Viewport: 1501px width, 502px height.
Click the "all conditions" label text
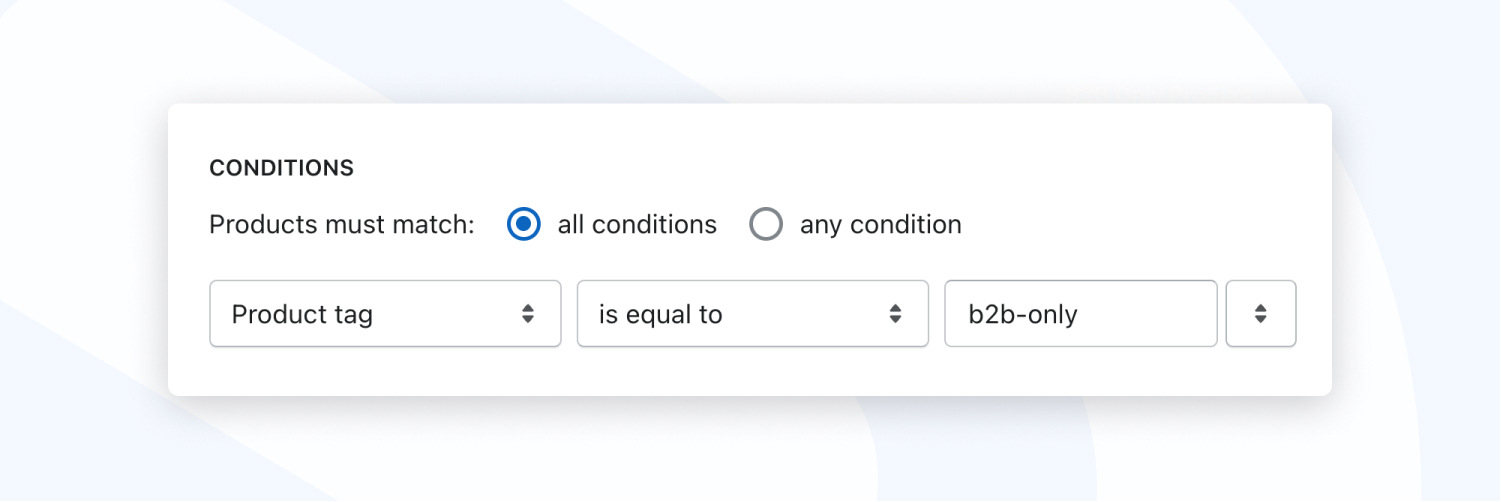pos(637,224)
